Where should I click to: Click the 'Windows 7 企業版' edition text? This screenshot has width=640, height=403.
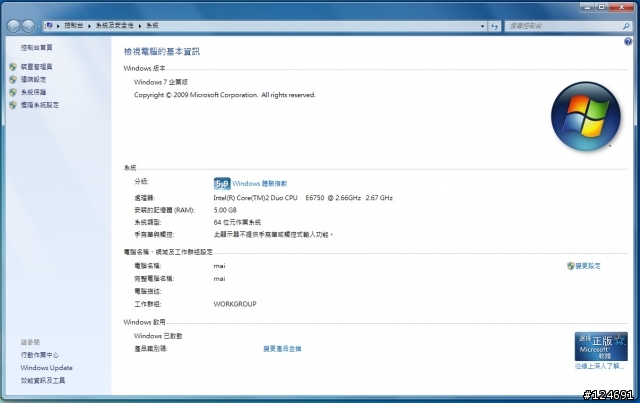(161, 82)
